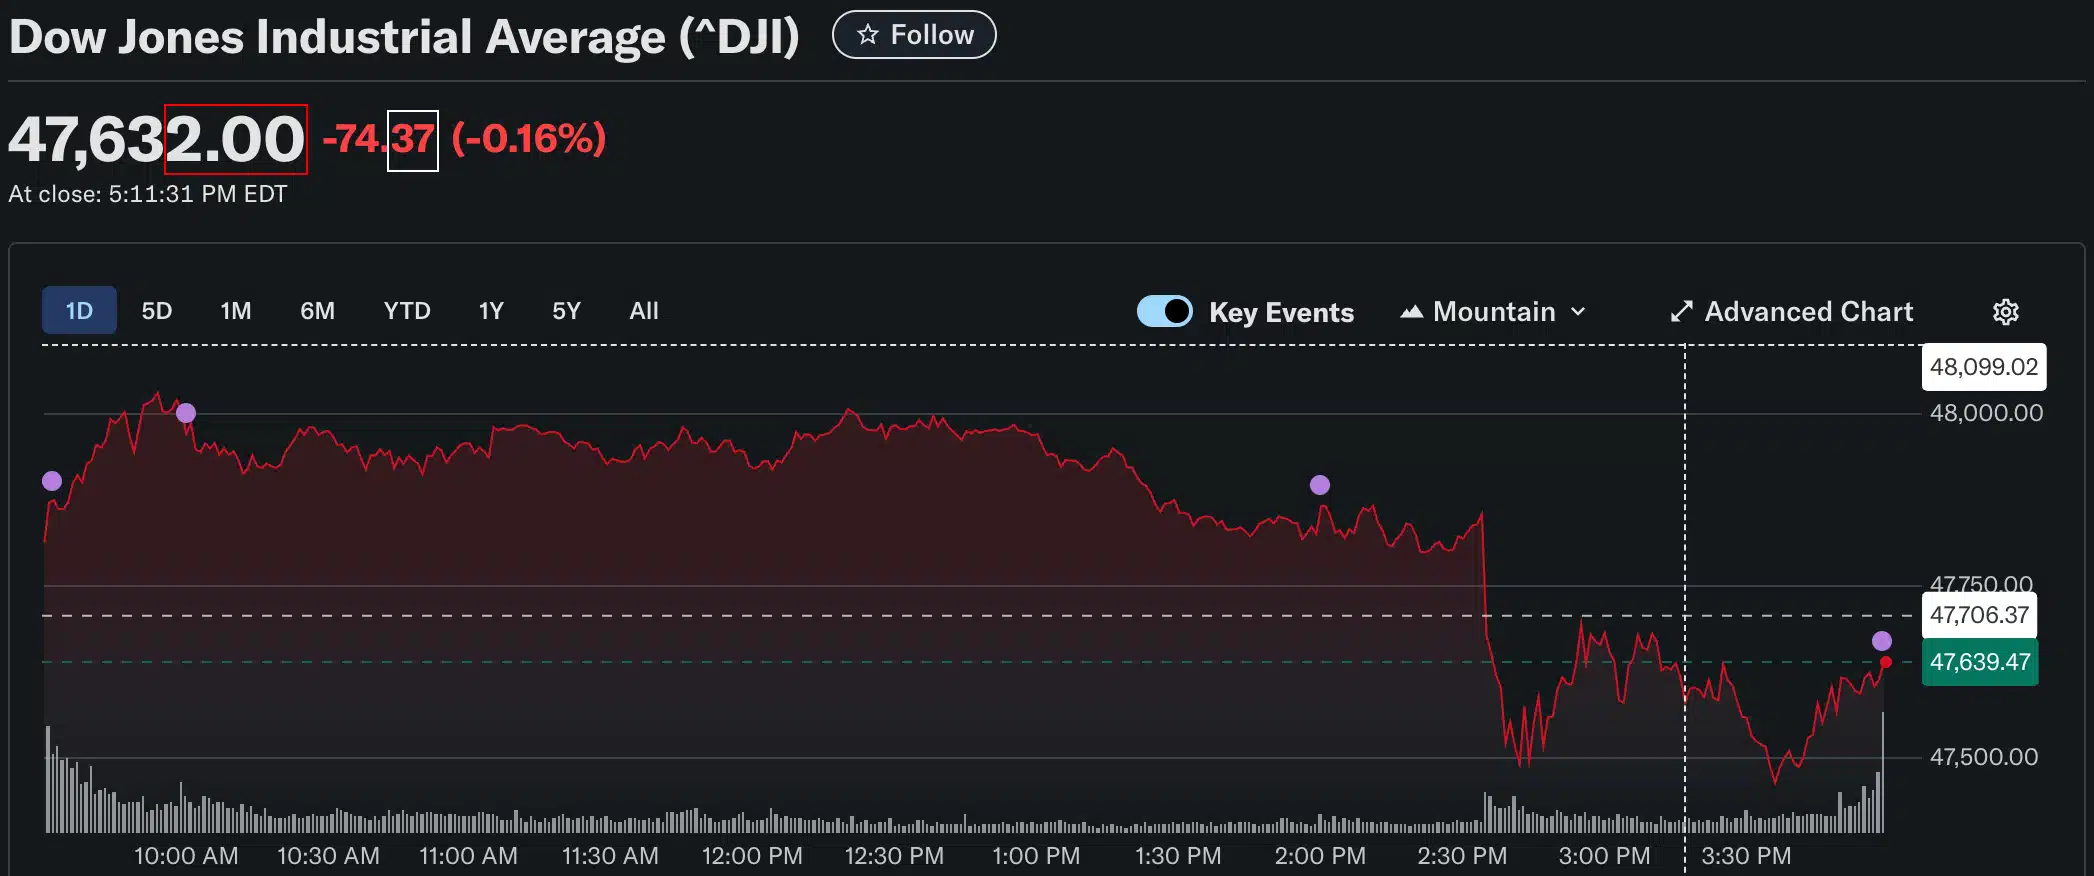2094x876 pixels.
Task: Toggle the Key Events switch off
Action: tap(1164, 311)
